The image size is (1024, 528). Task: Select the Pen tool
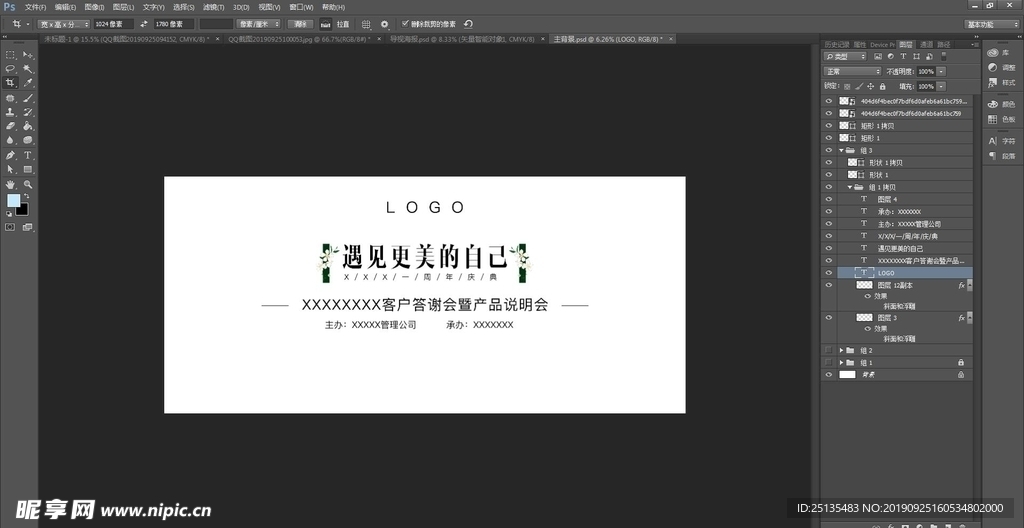(x=10, y=156)
